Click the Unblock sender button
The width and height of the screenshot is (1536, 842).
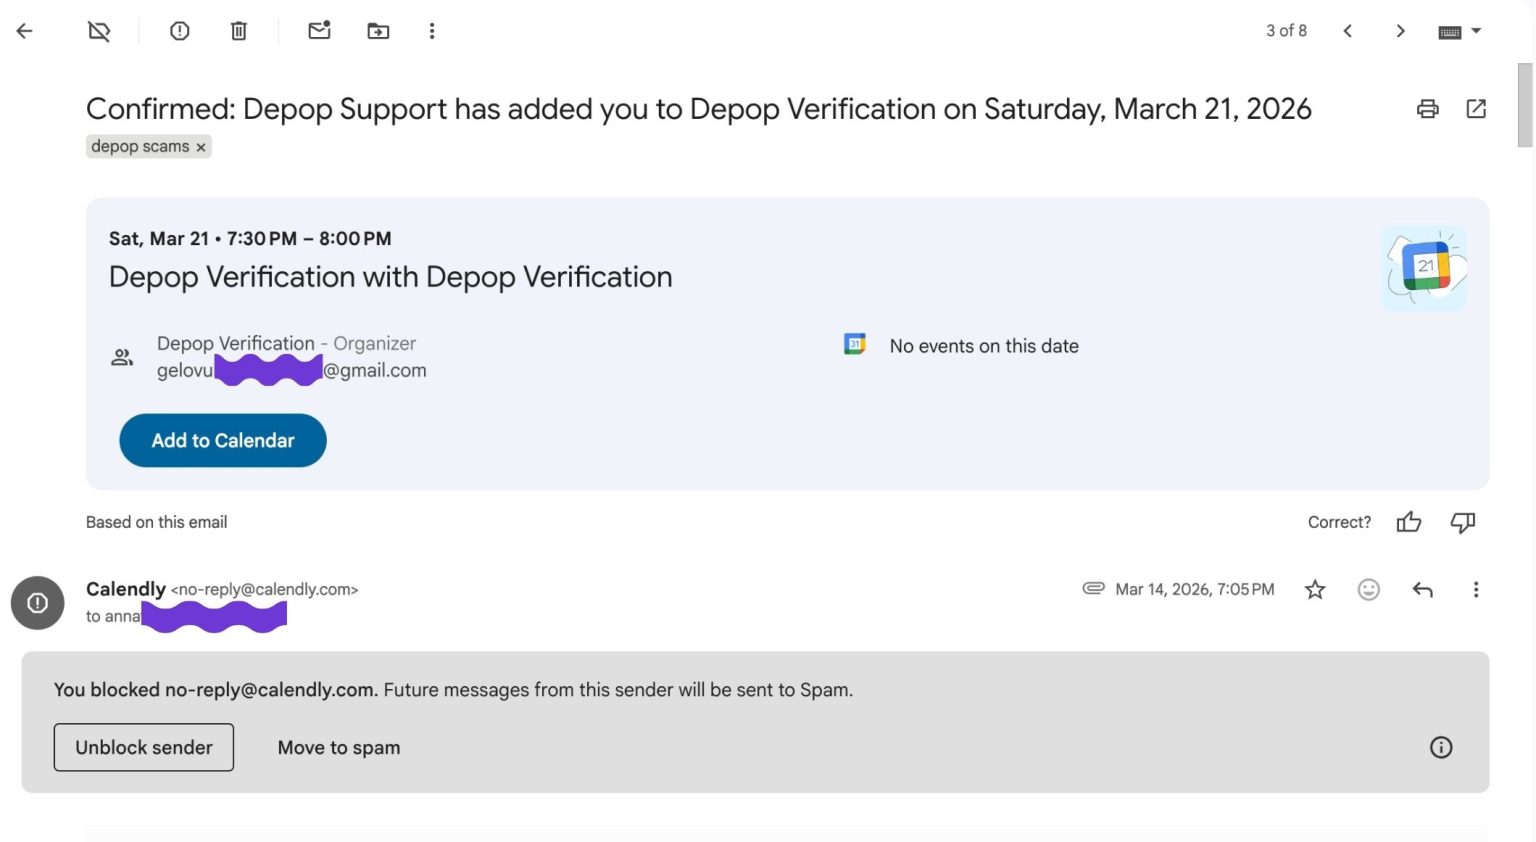point(144,747)
